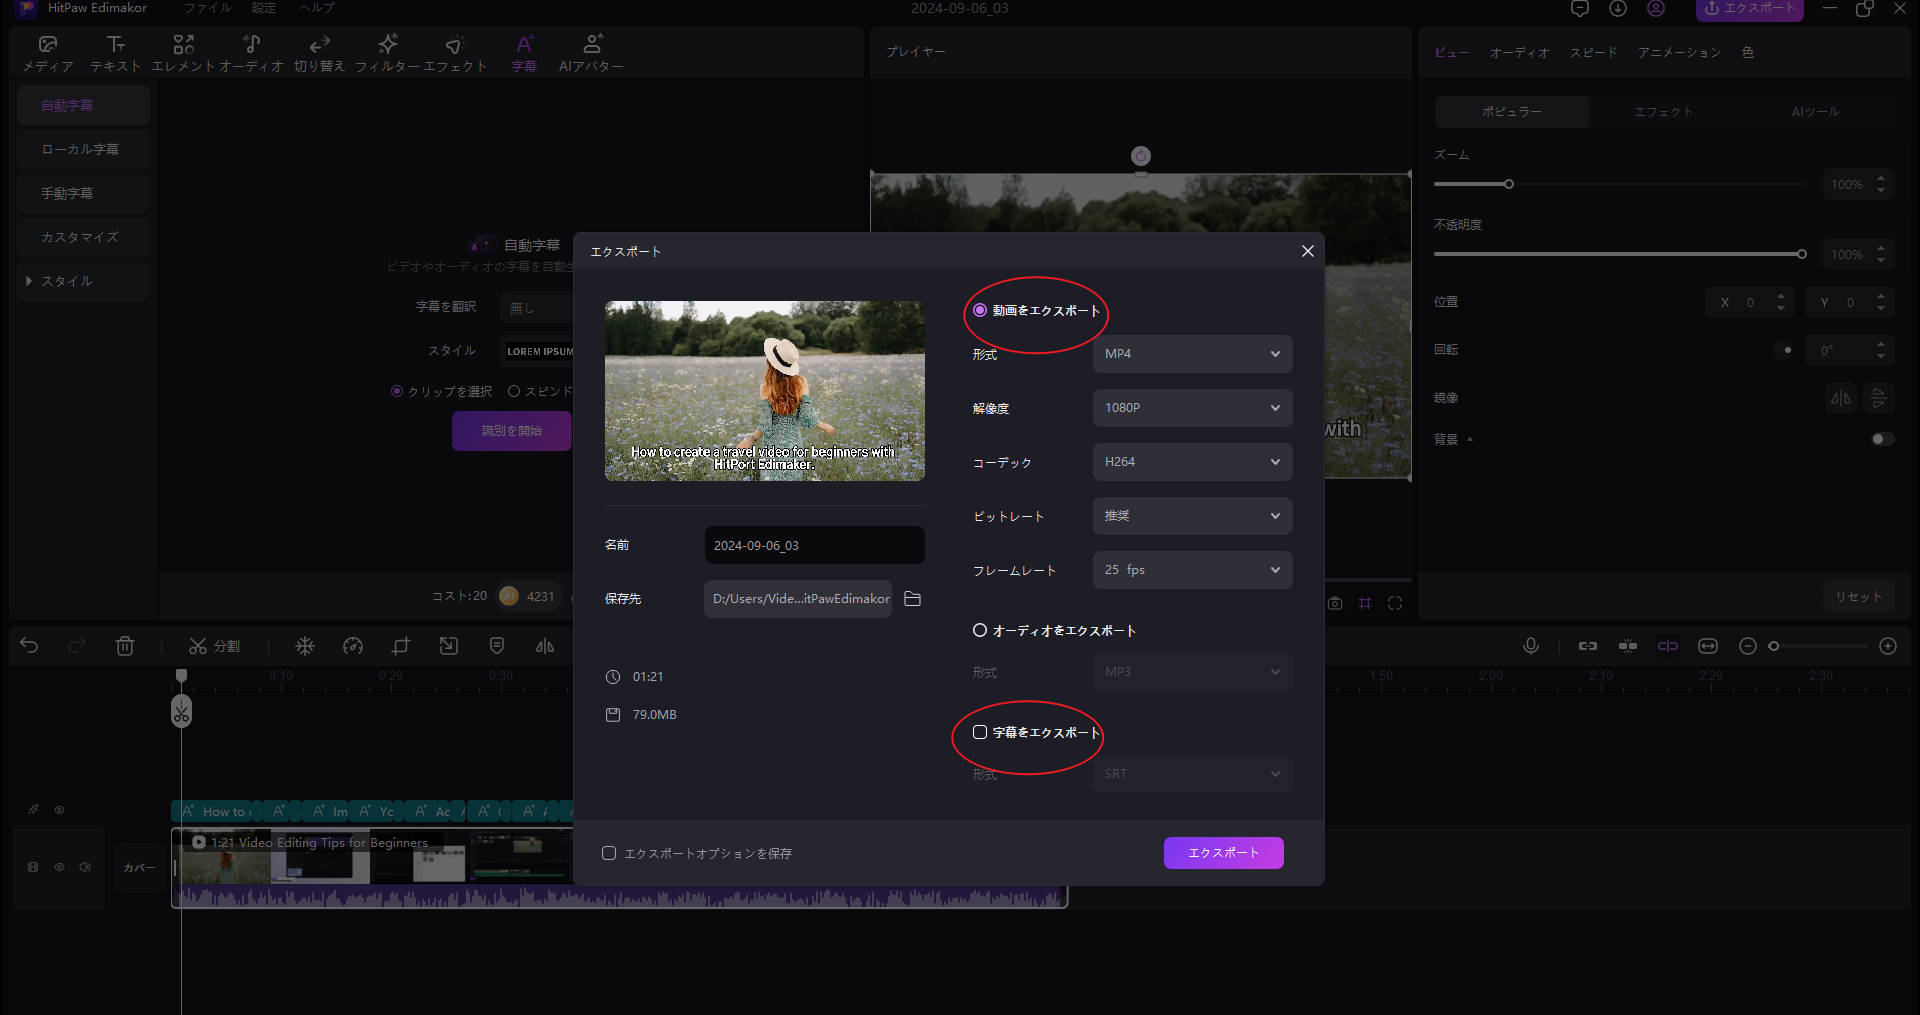Click the エクスポート button in title bar
This screenshot has width=1920, height=1015.
point(1749,9)
